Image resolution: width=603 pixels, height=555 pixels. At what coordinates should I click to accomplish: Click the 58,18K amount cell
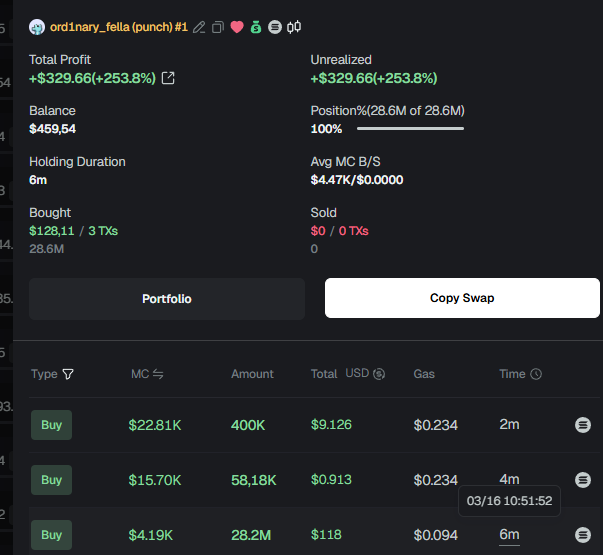pos(254,480)
